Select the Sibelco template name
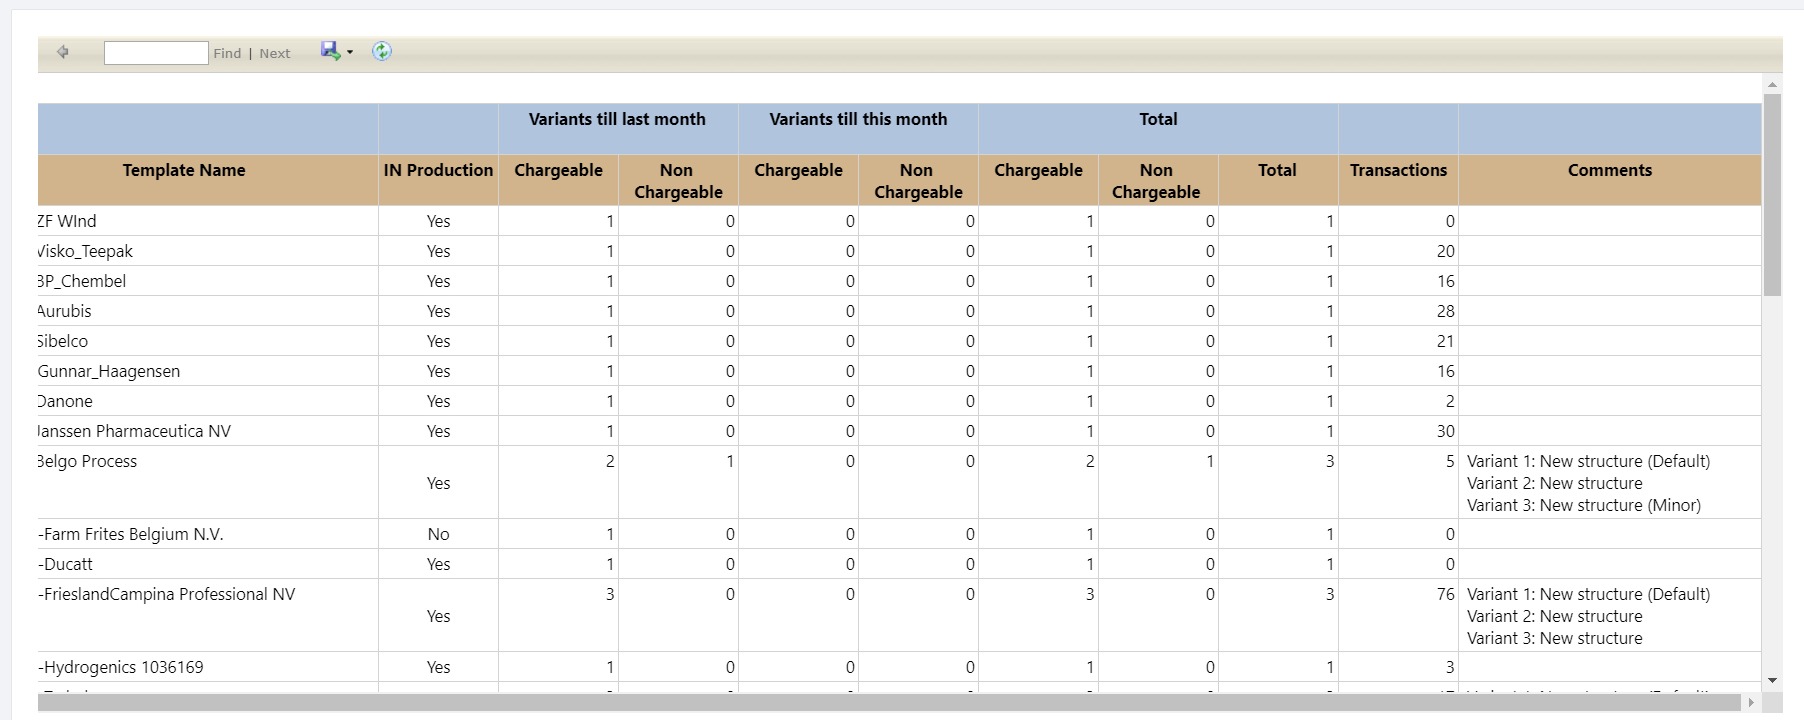Image resolution: width=1804 pixels, height=720 pixels. pyautogui.click(x=63, y=341)
